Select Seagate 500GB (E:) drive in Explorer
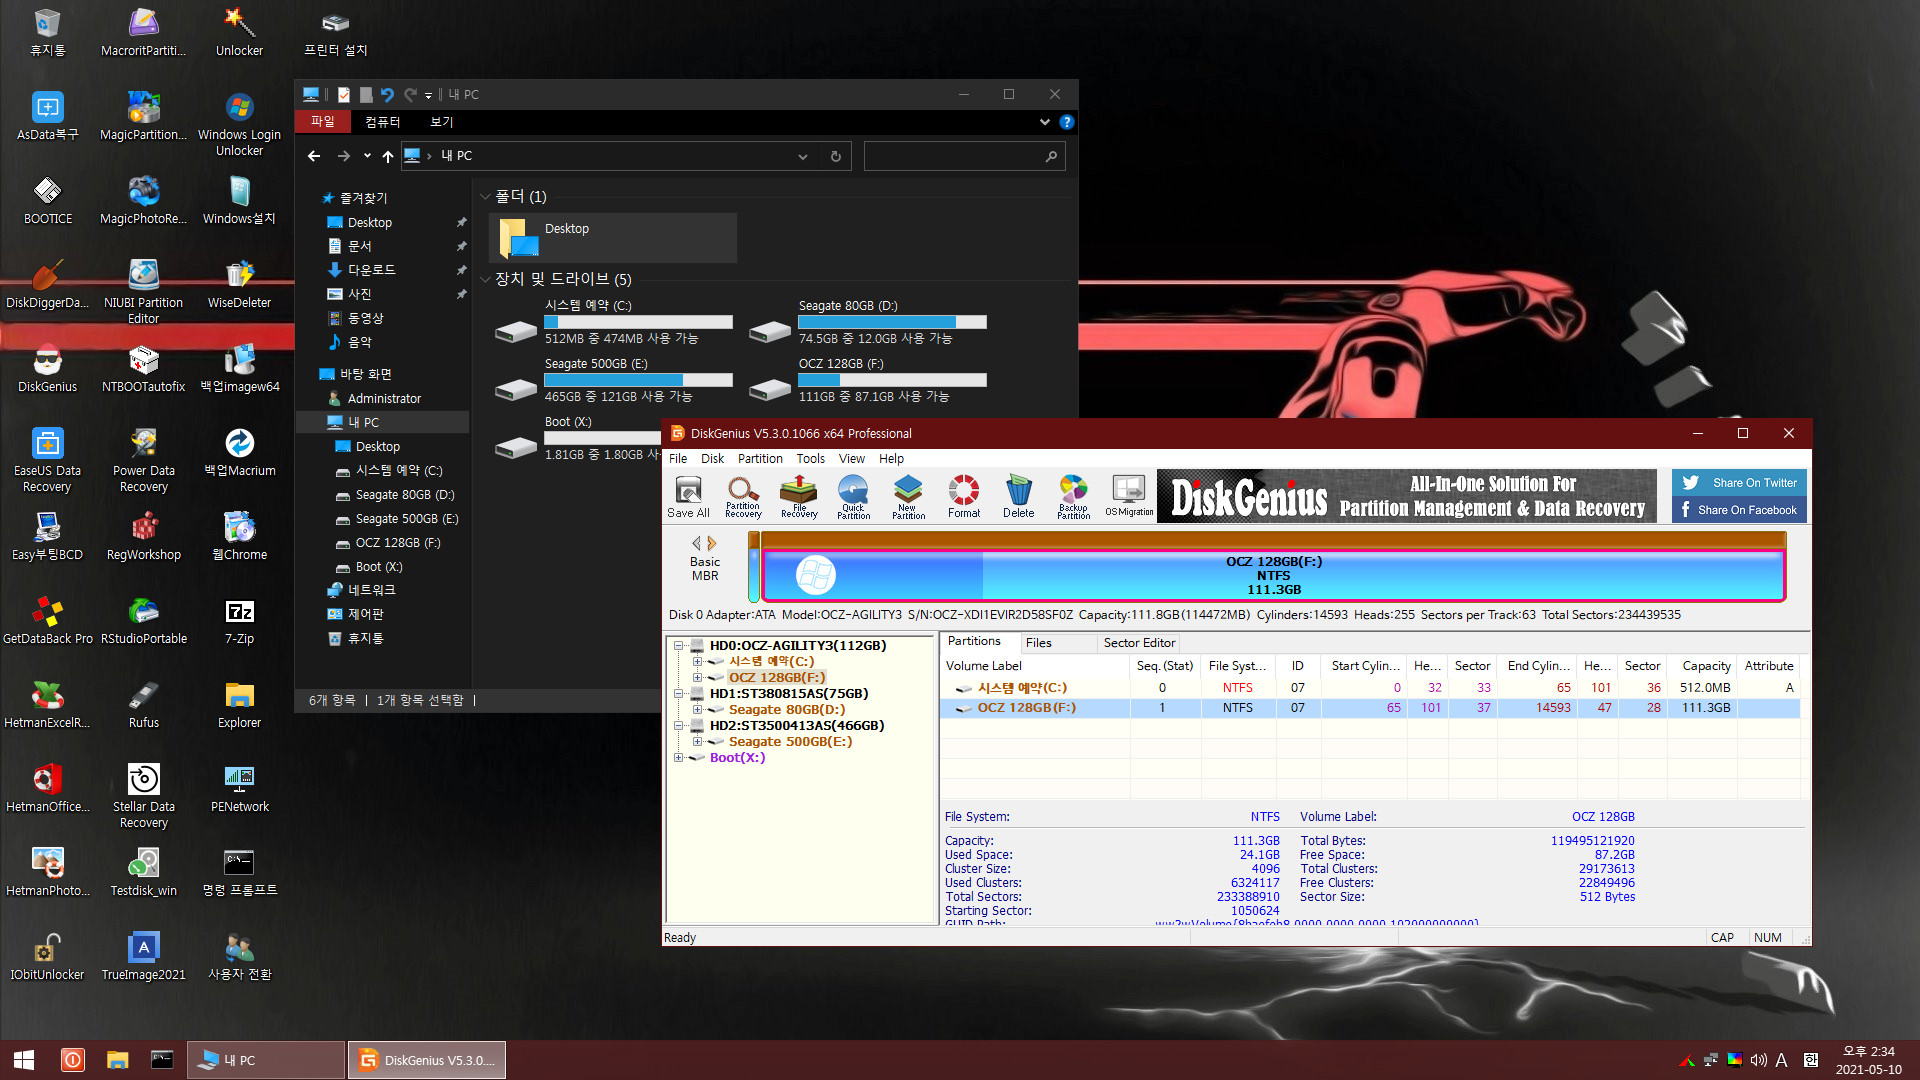Screen dimensions: 1920x1080 (x=614, y=380)
